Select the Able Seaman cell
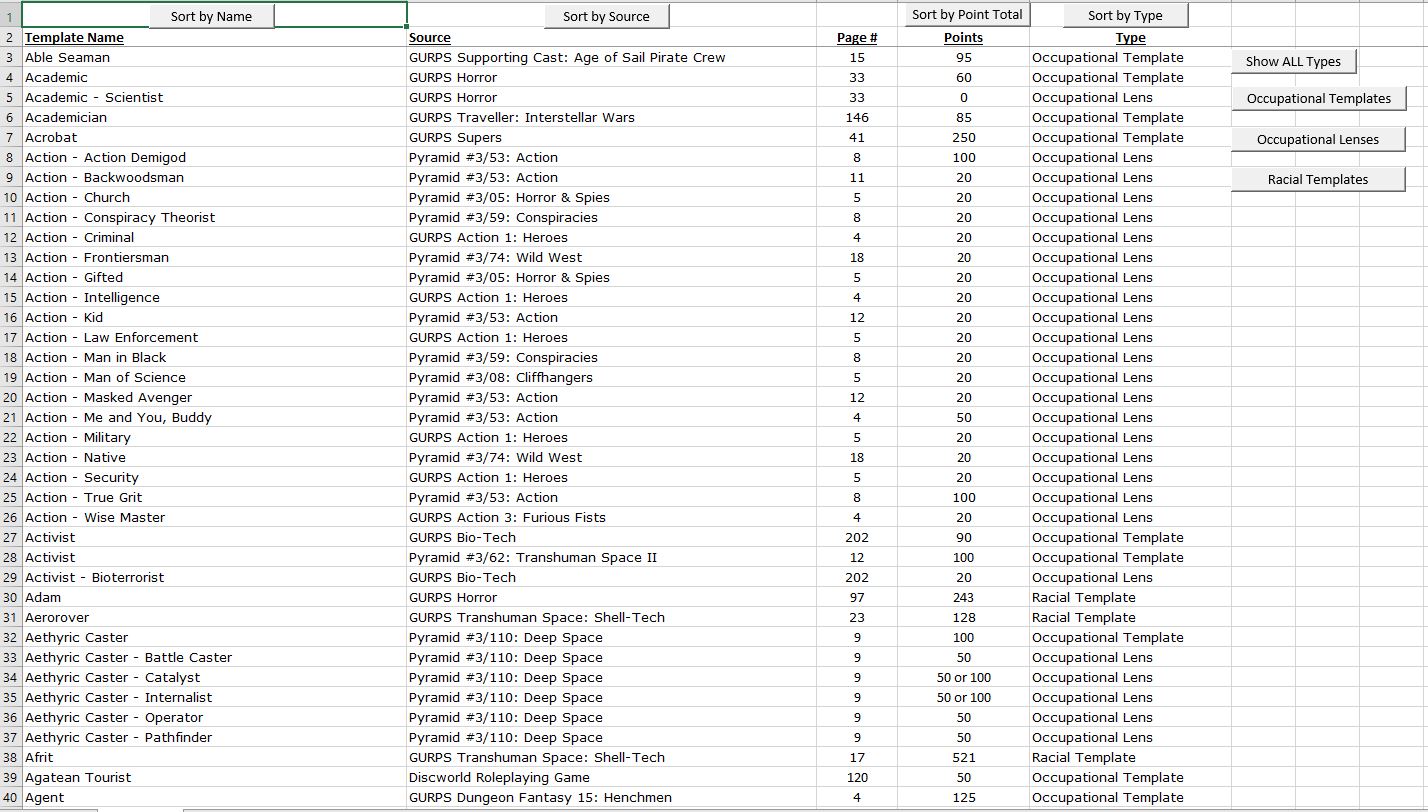This screenshot has width=1428, height=812. pyautogui.click(x=214, y=57)
